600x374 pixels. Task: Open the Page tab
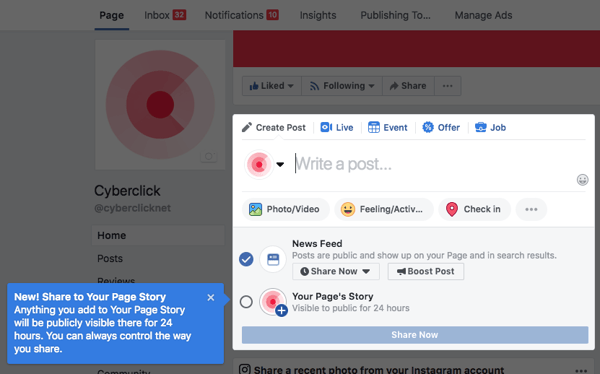point(111,15)
